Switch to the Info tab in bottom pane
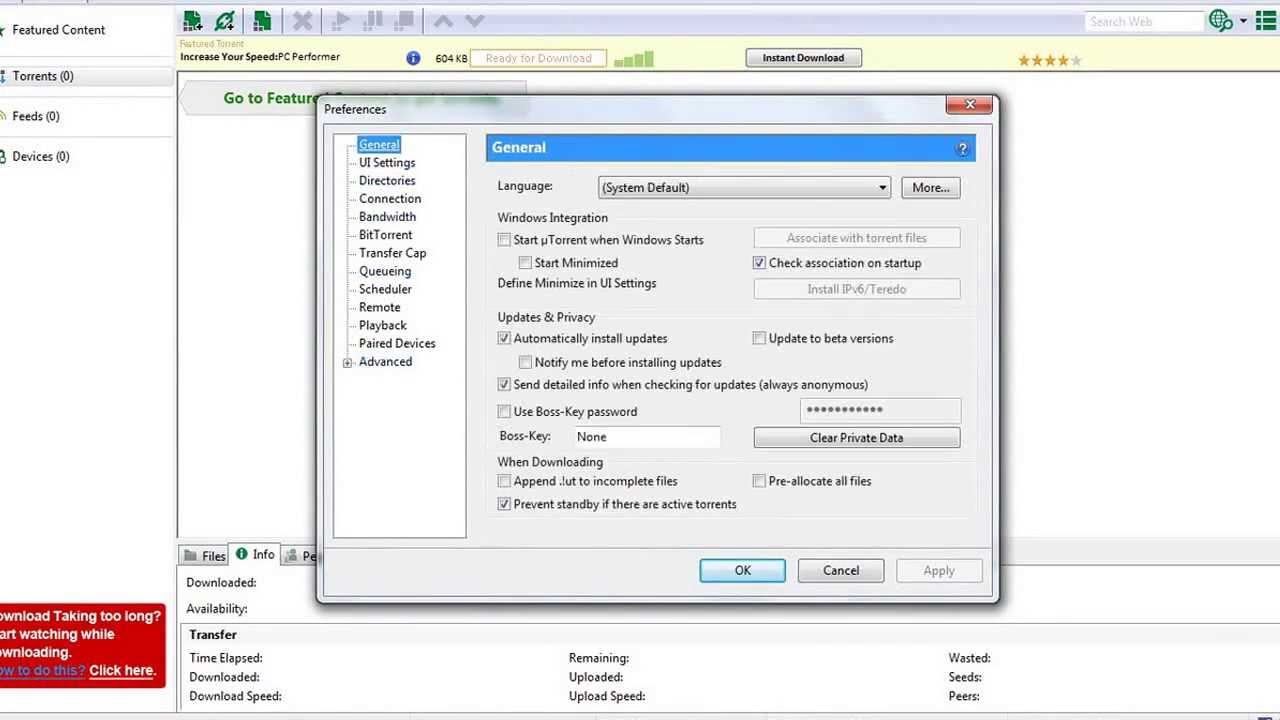Screen dimensions: 1280x720 pyautogui.click(x=255, y=555)
